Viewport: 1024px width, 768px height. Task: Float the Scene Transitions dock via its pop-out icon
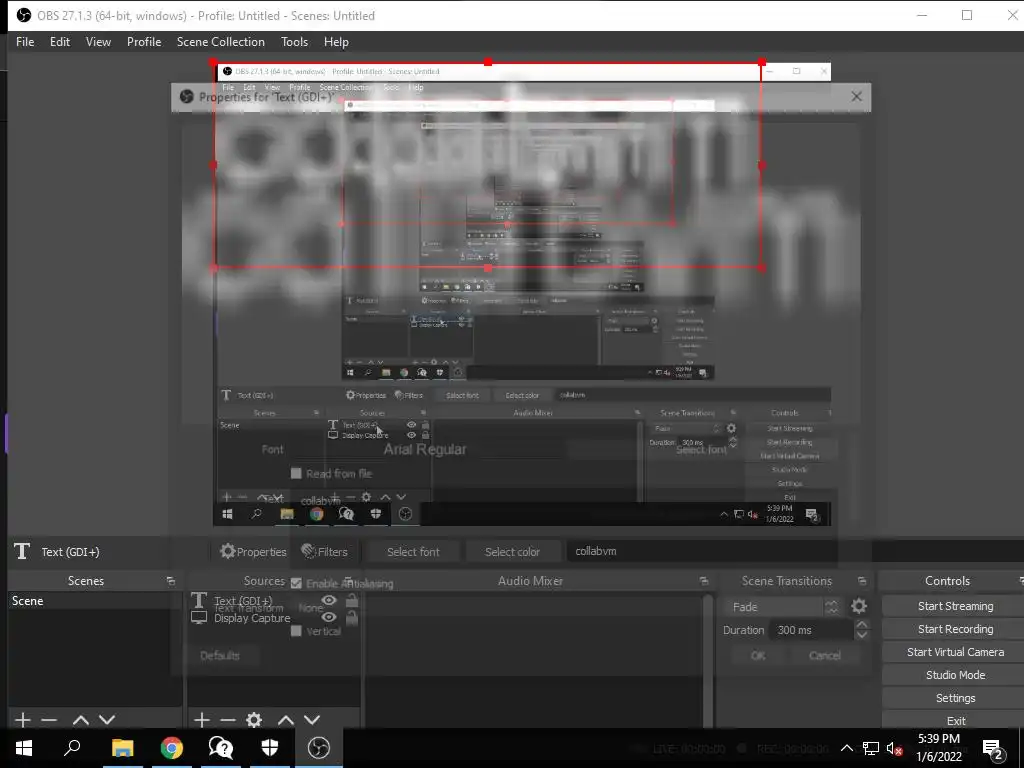(861, 581)
